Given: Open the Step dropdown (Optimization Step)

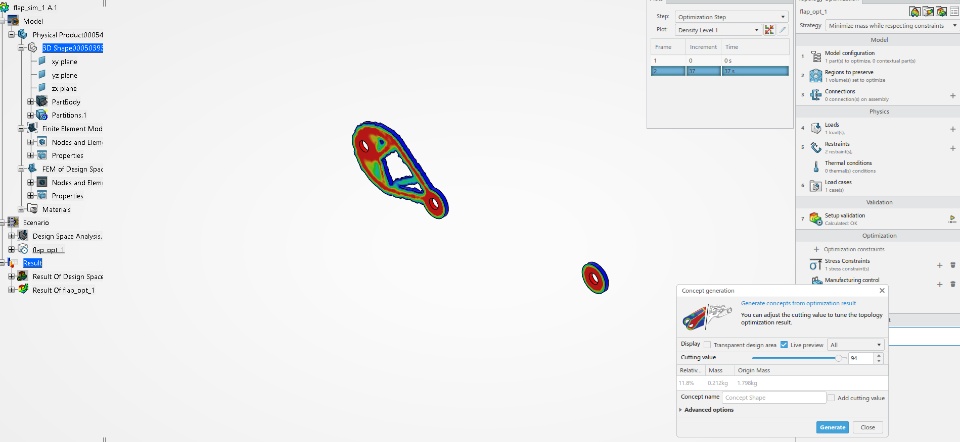Looking at the screenshot, I should click(x=732, y=17).
